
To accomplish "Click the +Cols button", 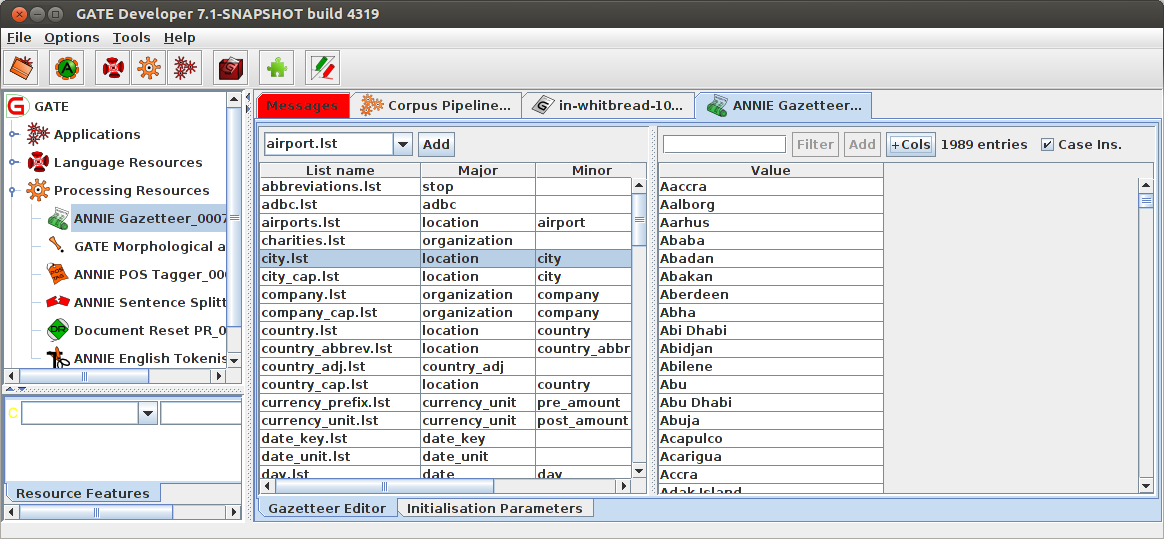I will (x=910, y=144).
